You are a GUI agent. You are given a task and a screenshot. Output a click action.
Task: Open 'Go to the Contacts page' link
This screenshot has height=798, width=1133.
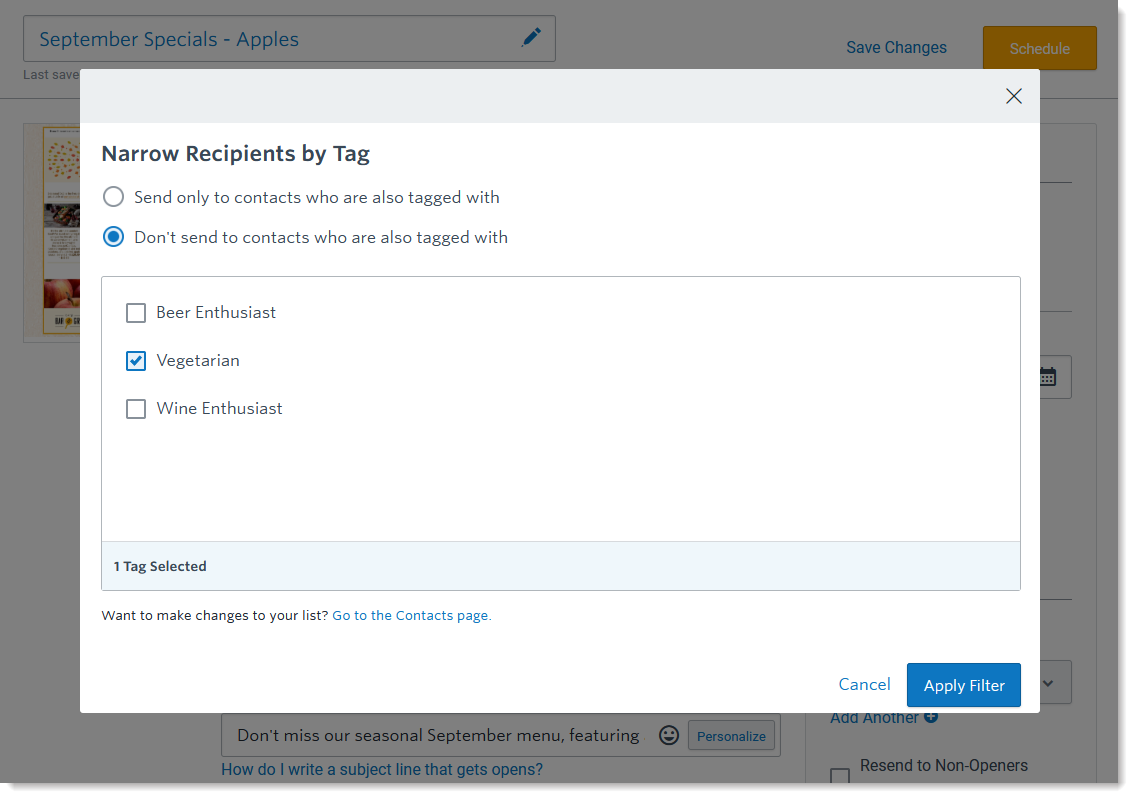coord(411,615)
